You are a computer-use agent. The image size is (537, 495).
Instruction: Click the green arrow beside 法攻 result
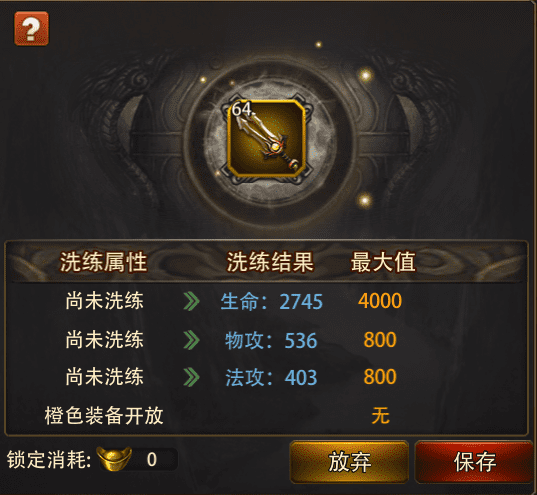click(191, 377)
